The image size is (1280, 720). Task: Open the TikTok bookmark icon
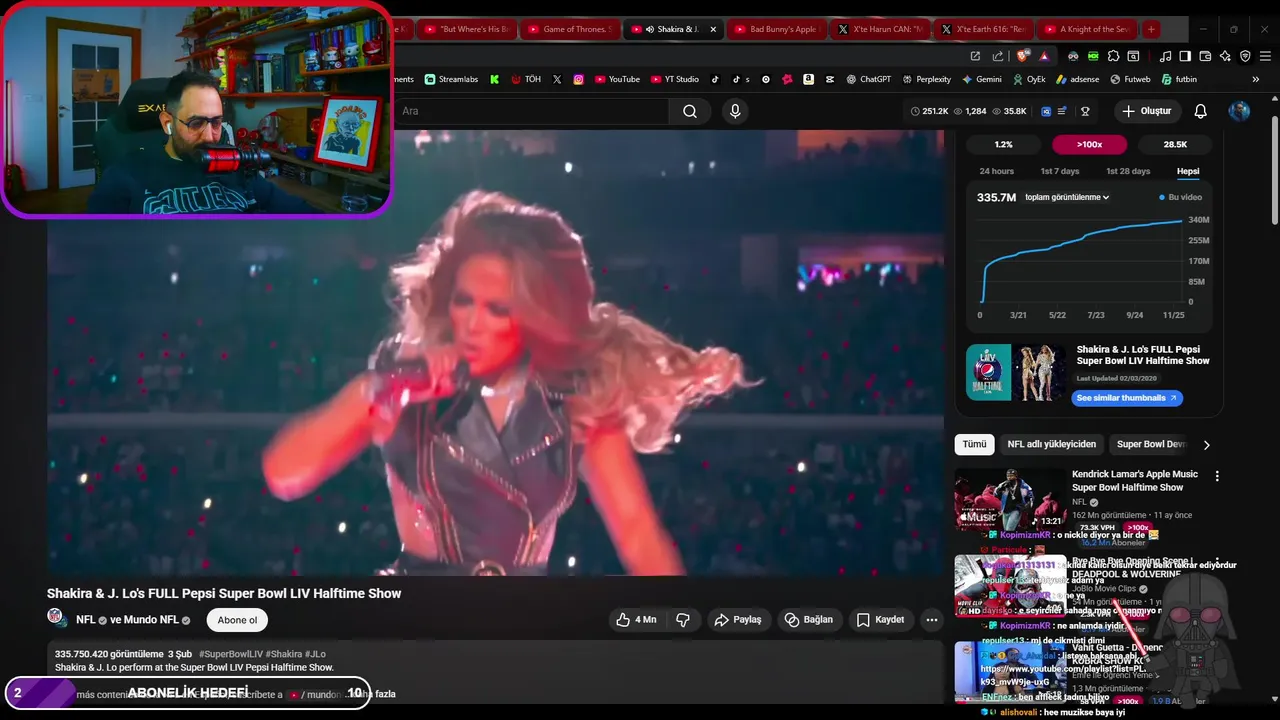point(715,79)
